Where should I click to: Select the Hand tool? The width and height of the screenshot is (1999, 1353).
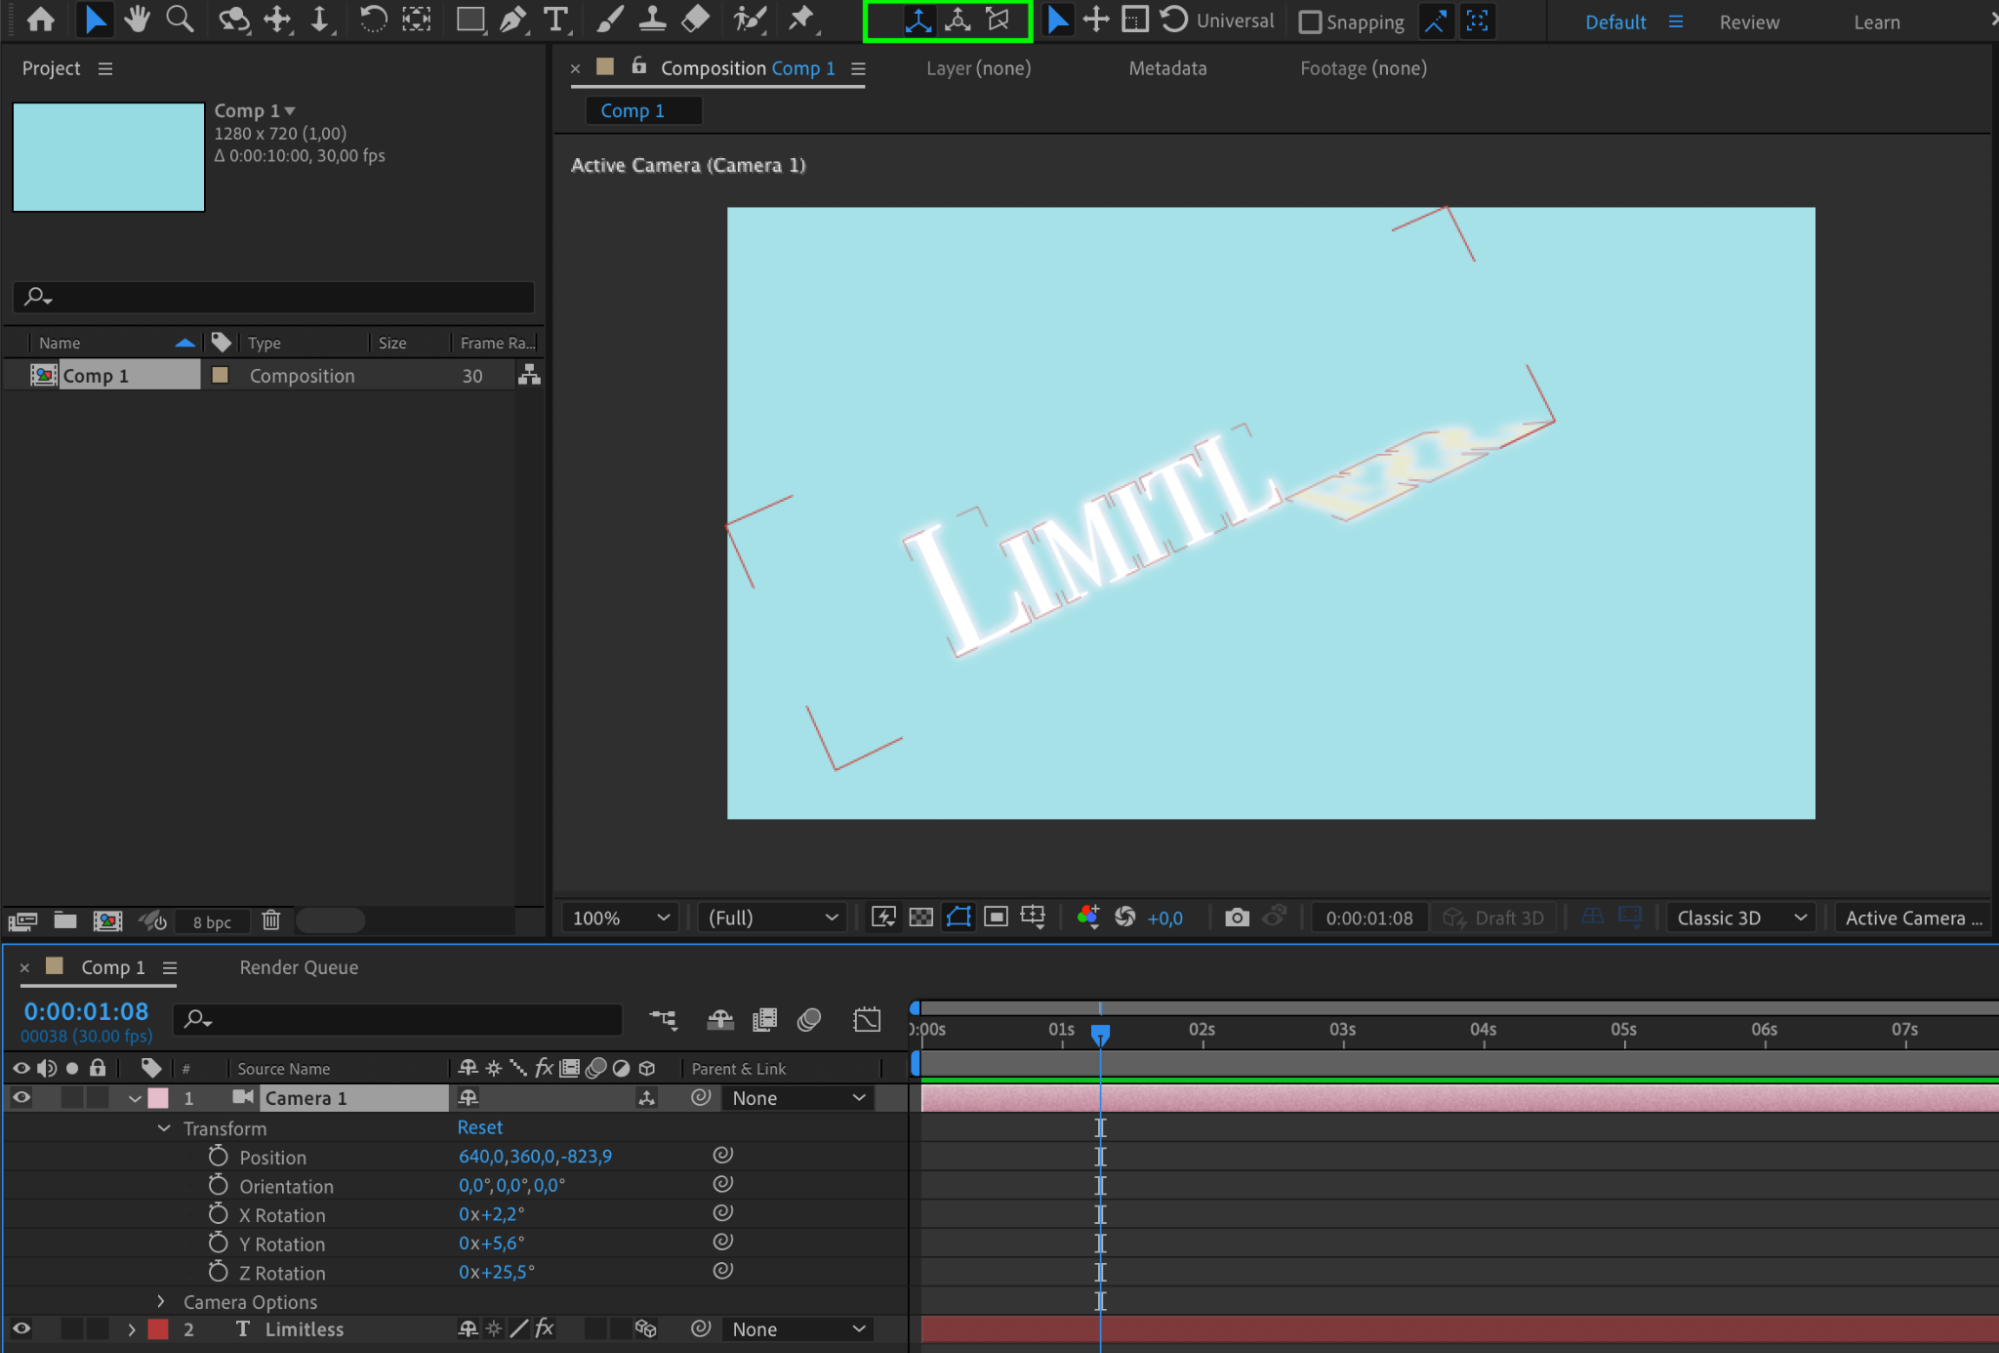pos(137,19)
